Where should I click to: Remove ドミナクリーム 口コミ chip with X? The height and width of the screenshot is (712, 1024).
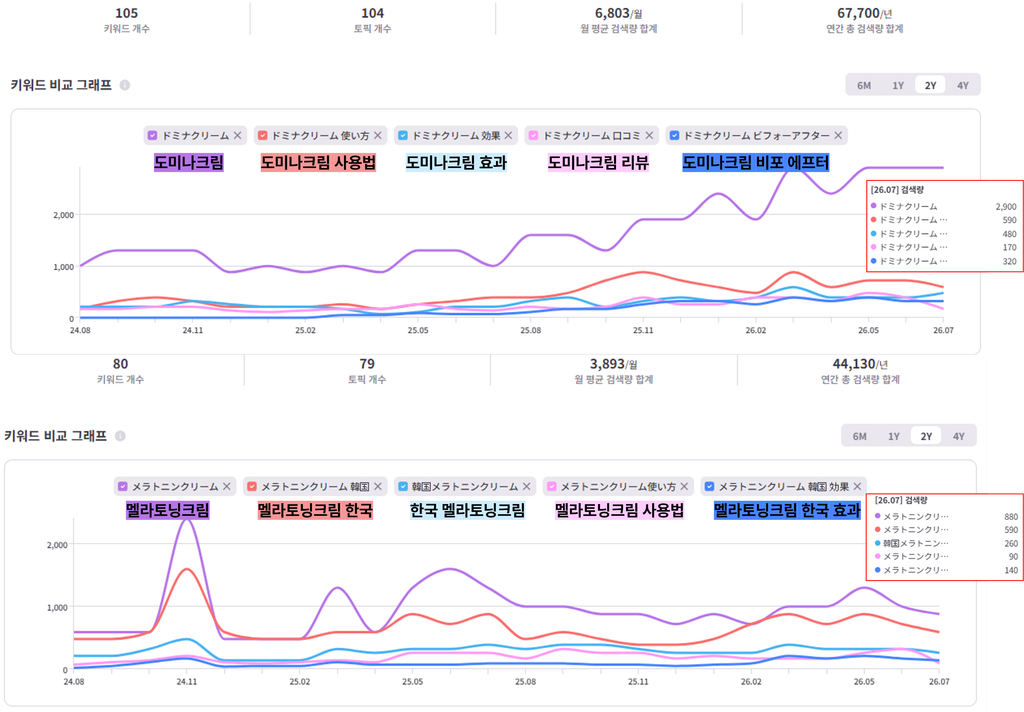tap(649, 135)
